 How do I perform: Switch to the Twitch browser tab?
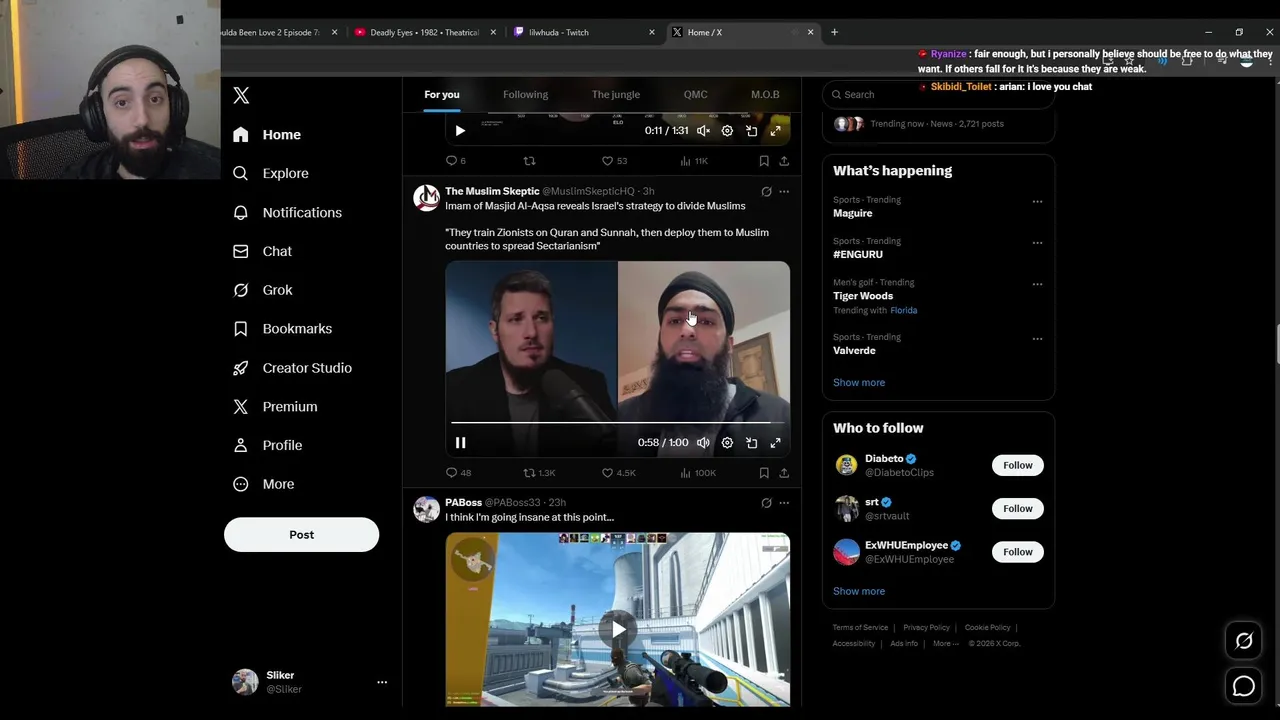(585, 32)
